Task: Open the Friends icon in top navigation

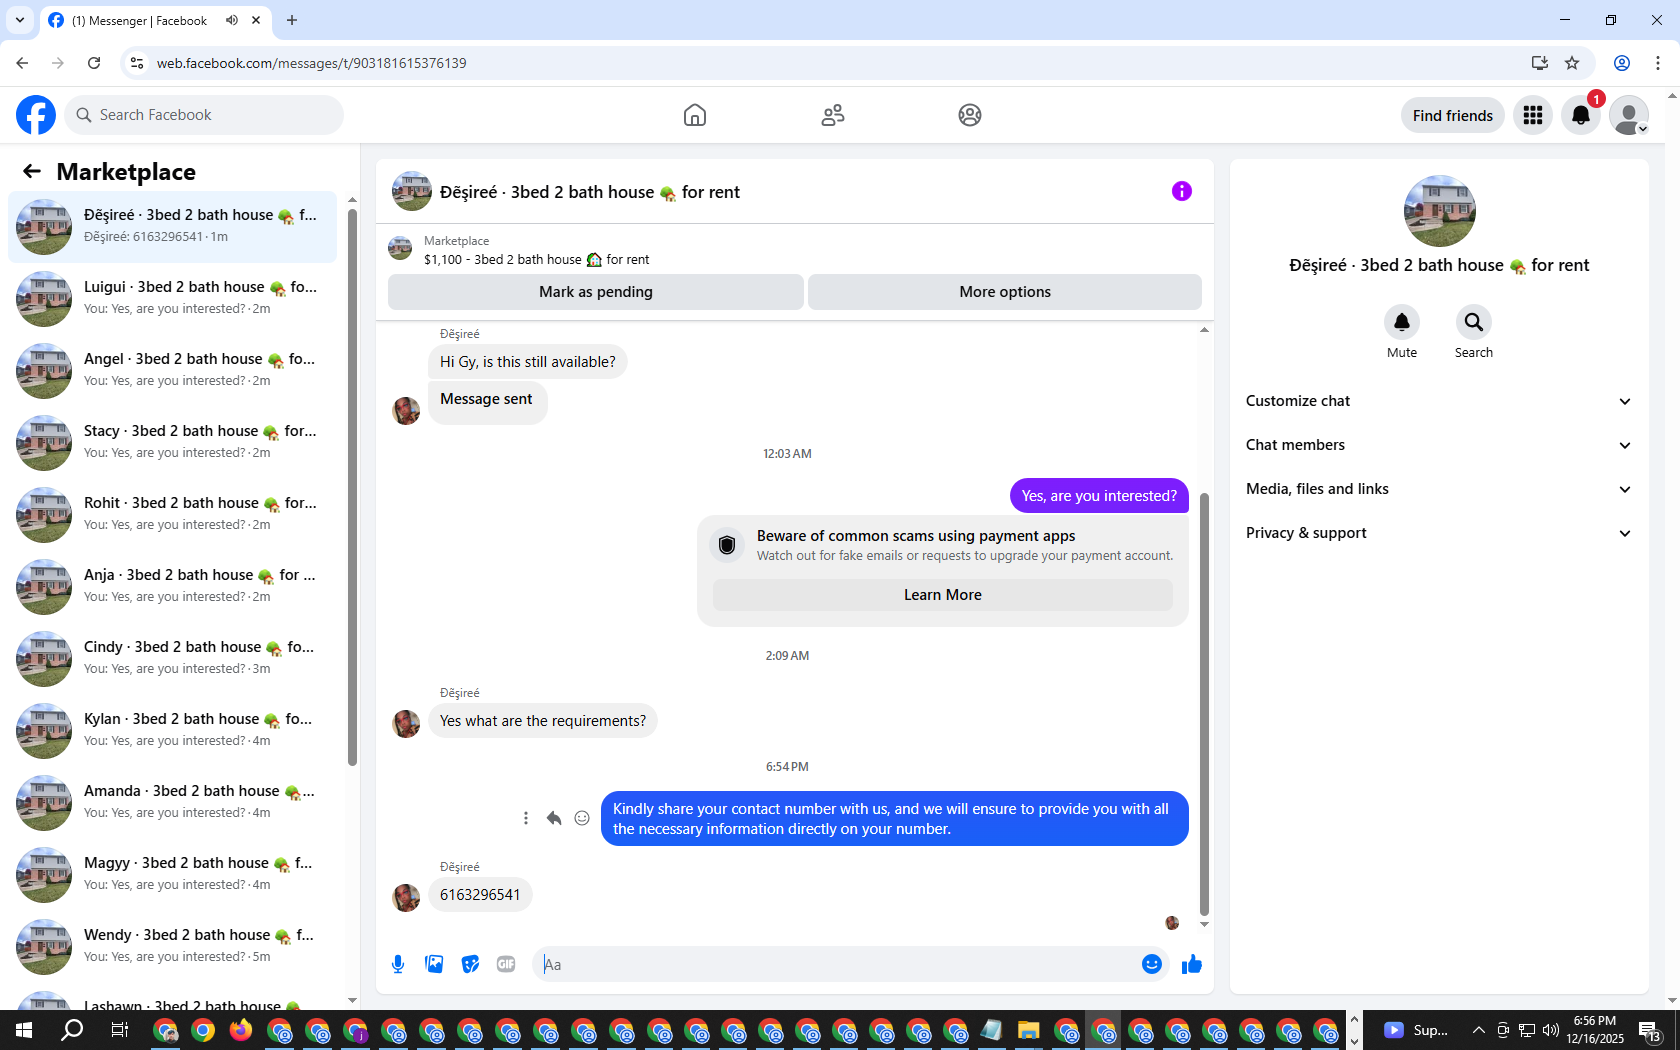Action: 833,115
